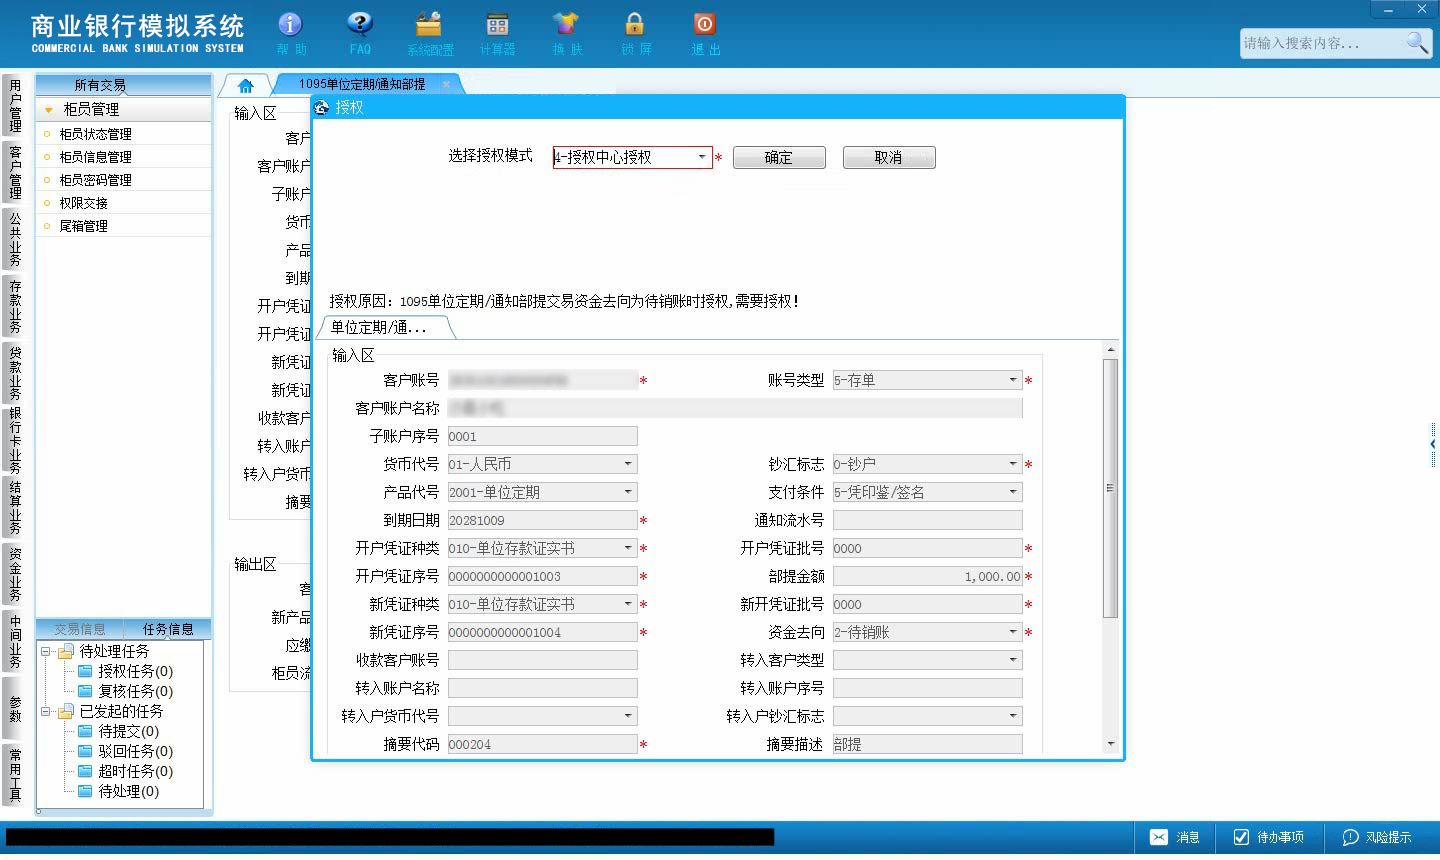Viewport: 1440px width, 860px height.
Task: Go to the home tab icon
Action: [x=246, y=86]
